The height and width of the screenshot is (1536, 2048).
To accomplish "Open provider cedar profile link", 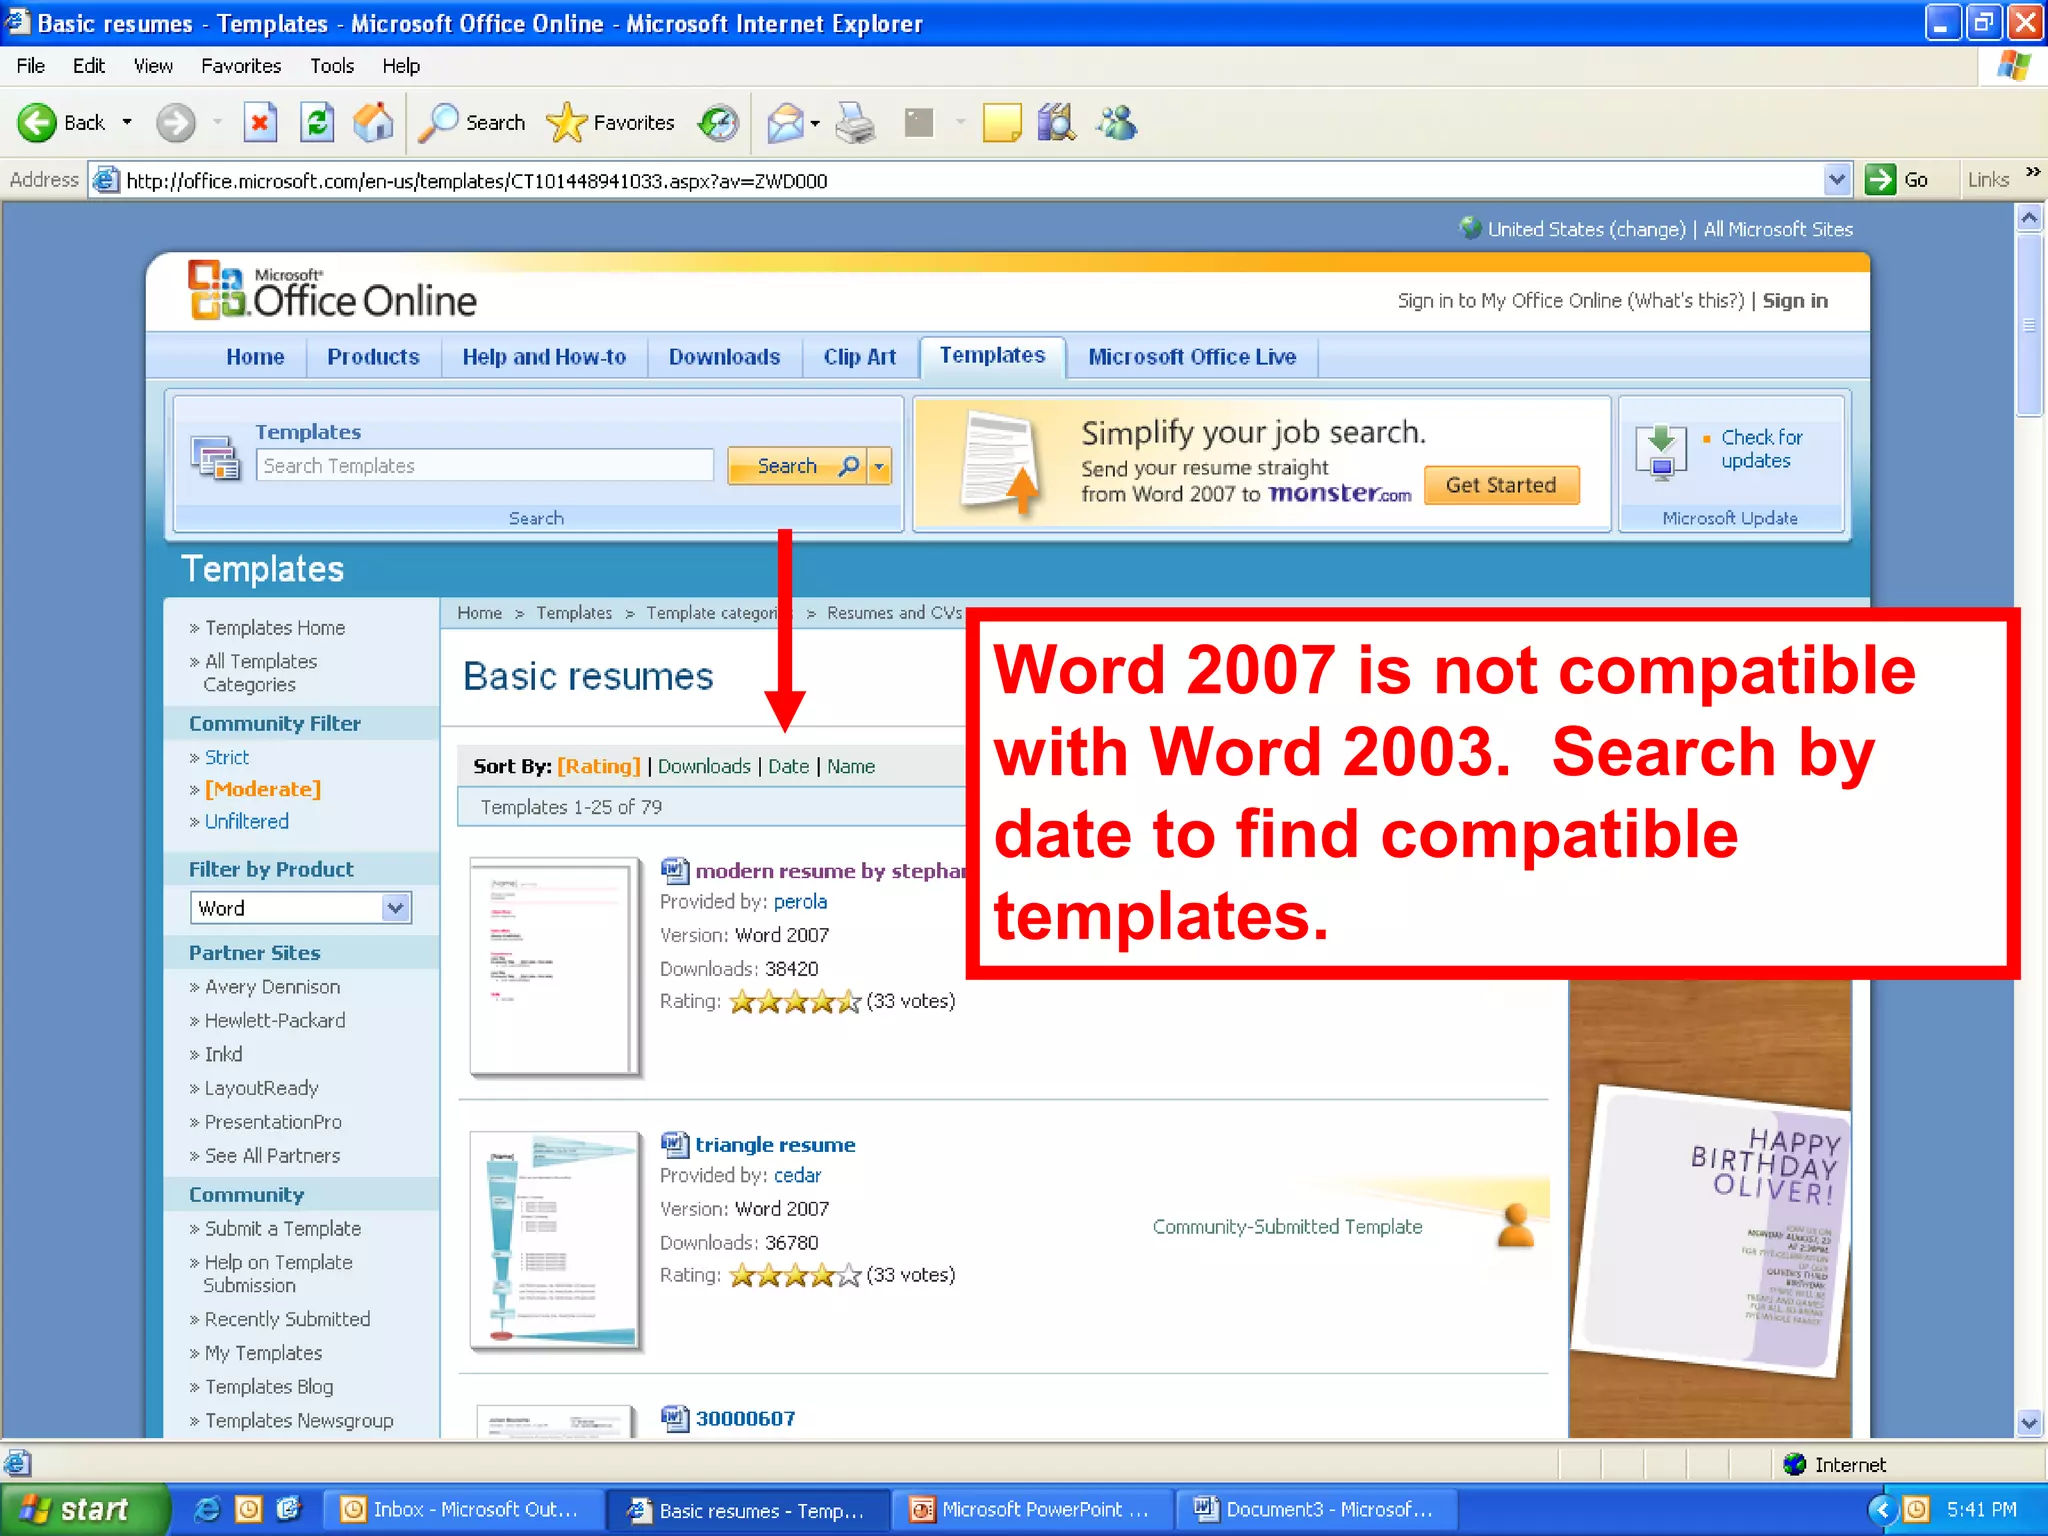I will click(797, 1175).
